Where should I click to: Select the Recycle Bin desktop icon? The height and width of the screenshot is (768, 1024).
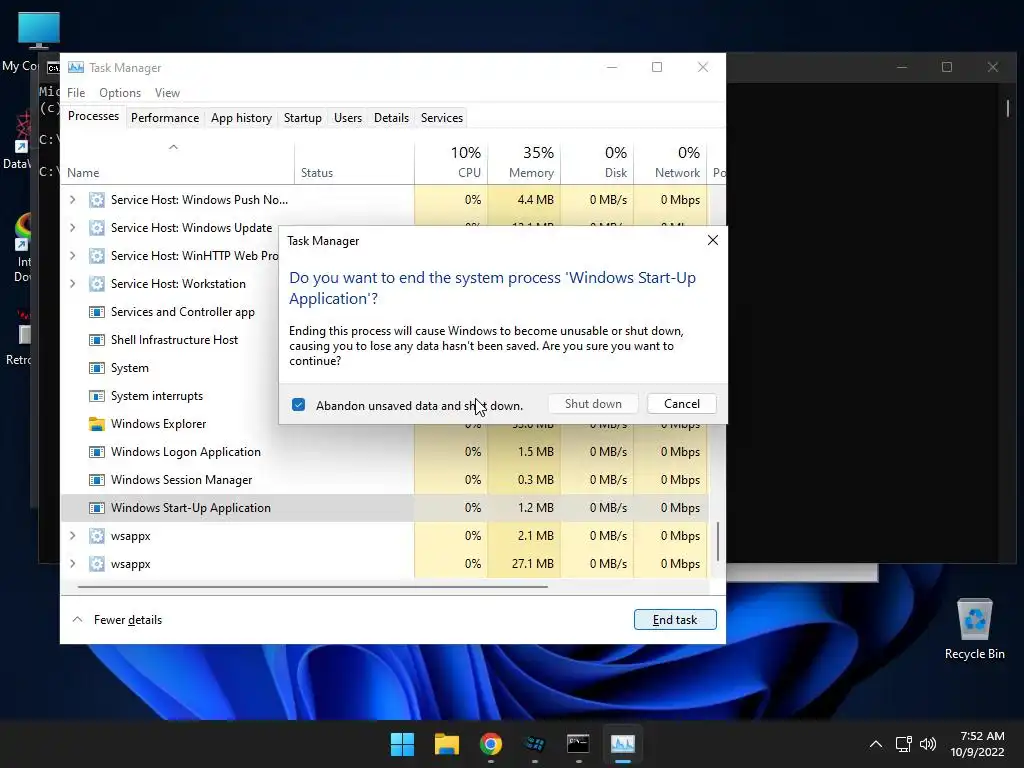coord(974,630)
